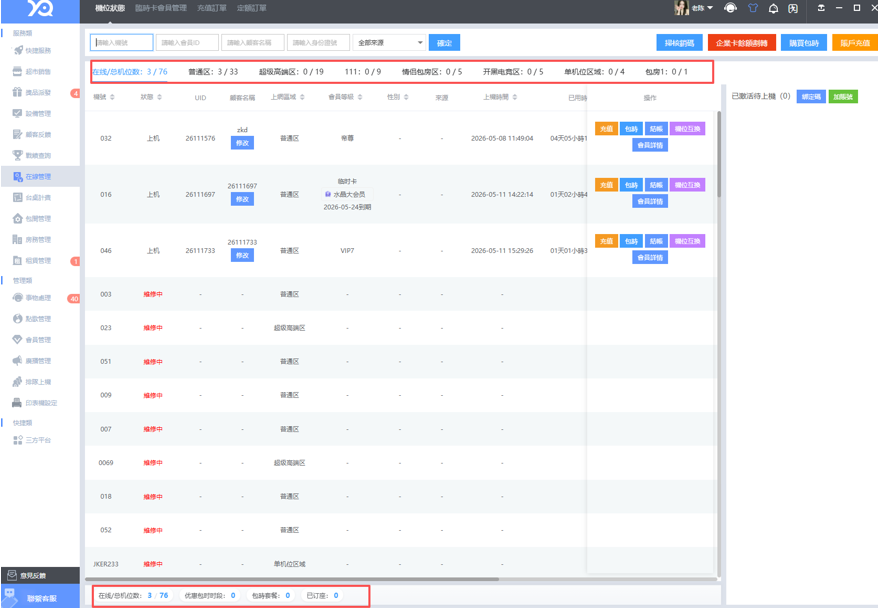Expand the 全部來源 source dropdown
The image size is (878, 608).
click(389, 43)
